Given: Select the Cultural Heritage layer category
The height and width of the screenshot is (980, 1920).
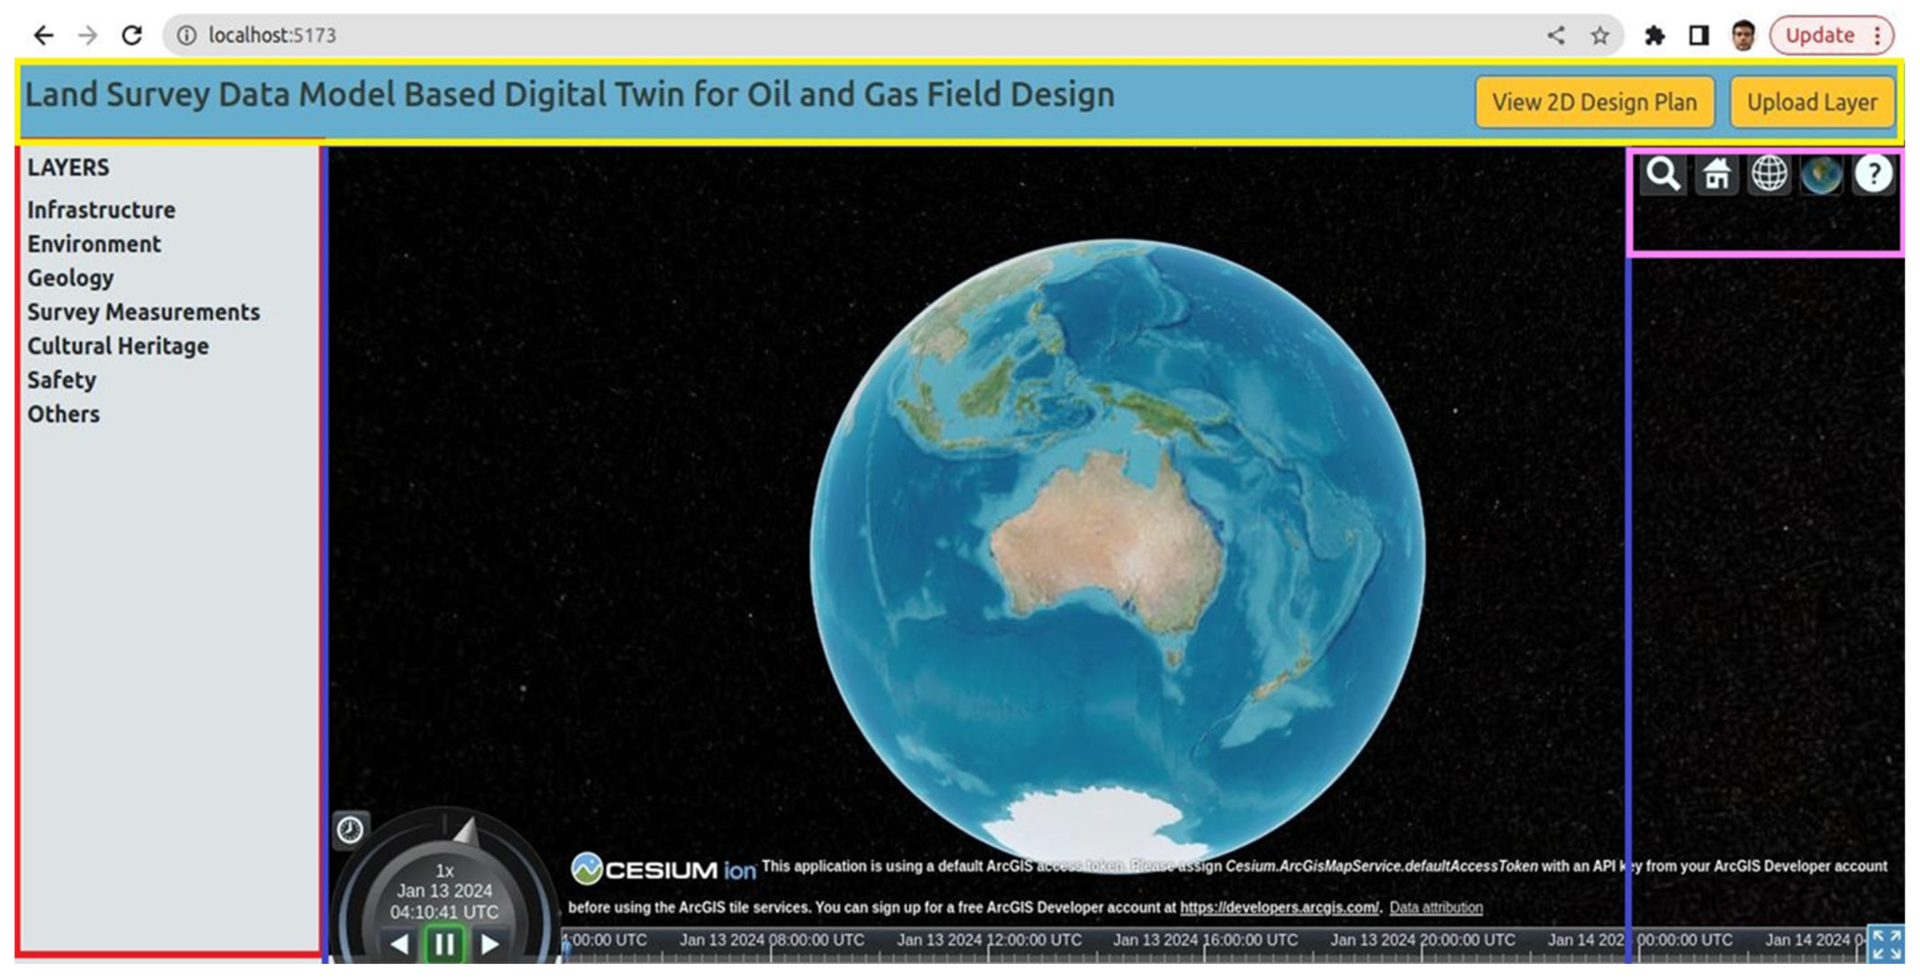Looking at the screenshot, I should pos(118,346).
